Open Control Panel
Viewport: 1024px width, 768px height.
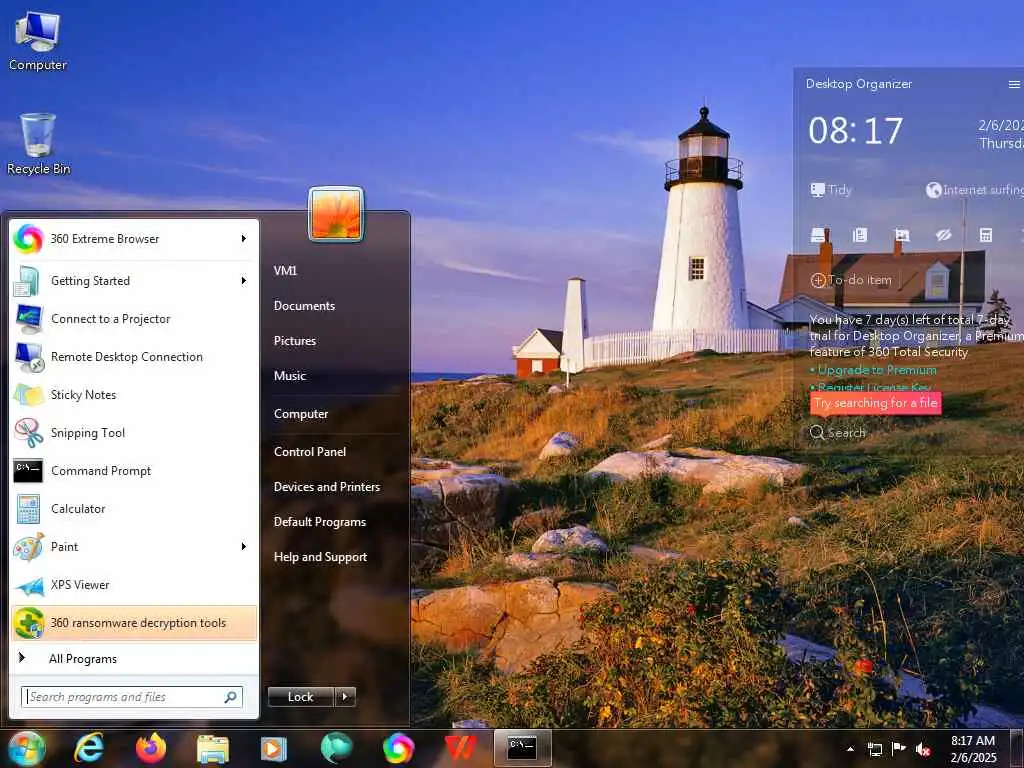click(x=310, y=452)
